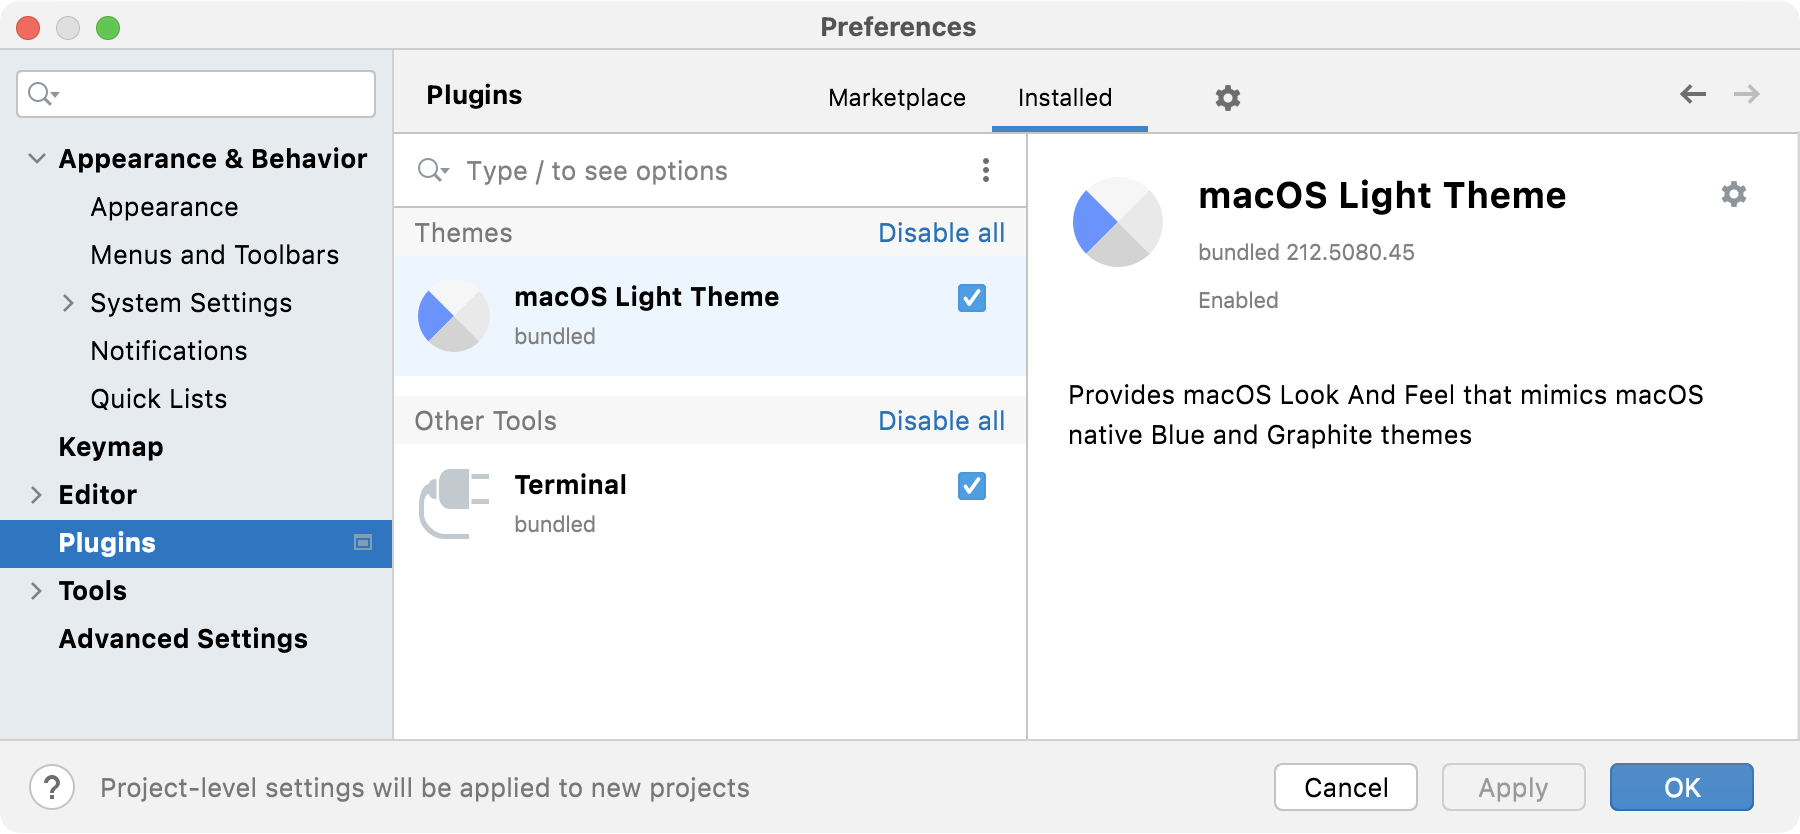Collapse the Appearance & Behavior section
The width and height of the screenshot is (1800, 834).
(35, 158)
